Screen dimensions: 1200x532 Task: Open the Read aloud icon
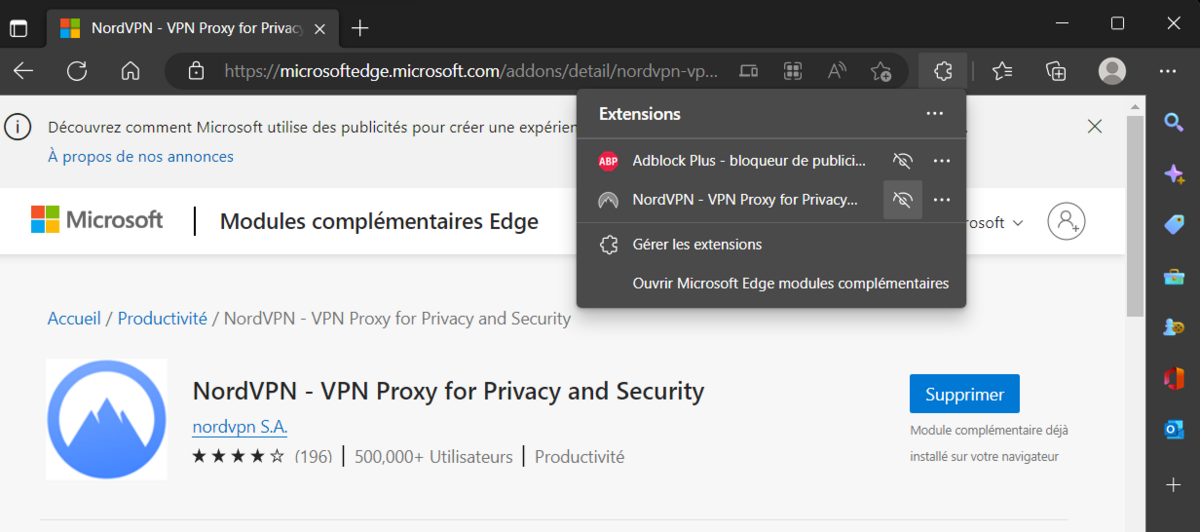coord(837,71)
